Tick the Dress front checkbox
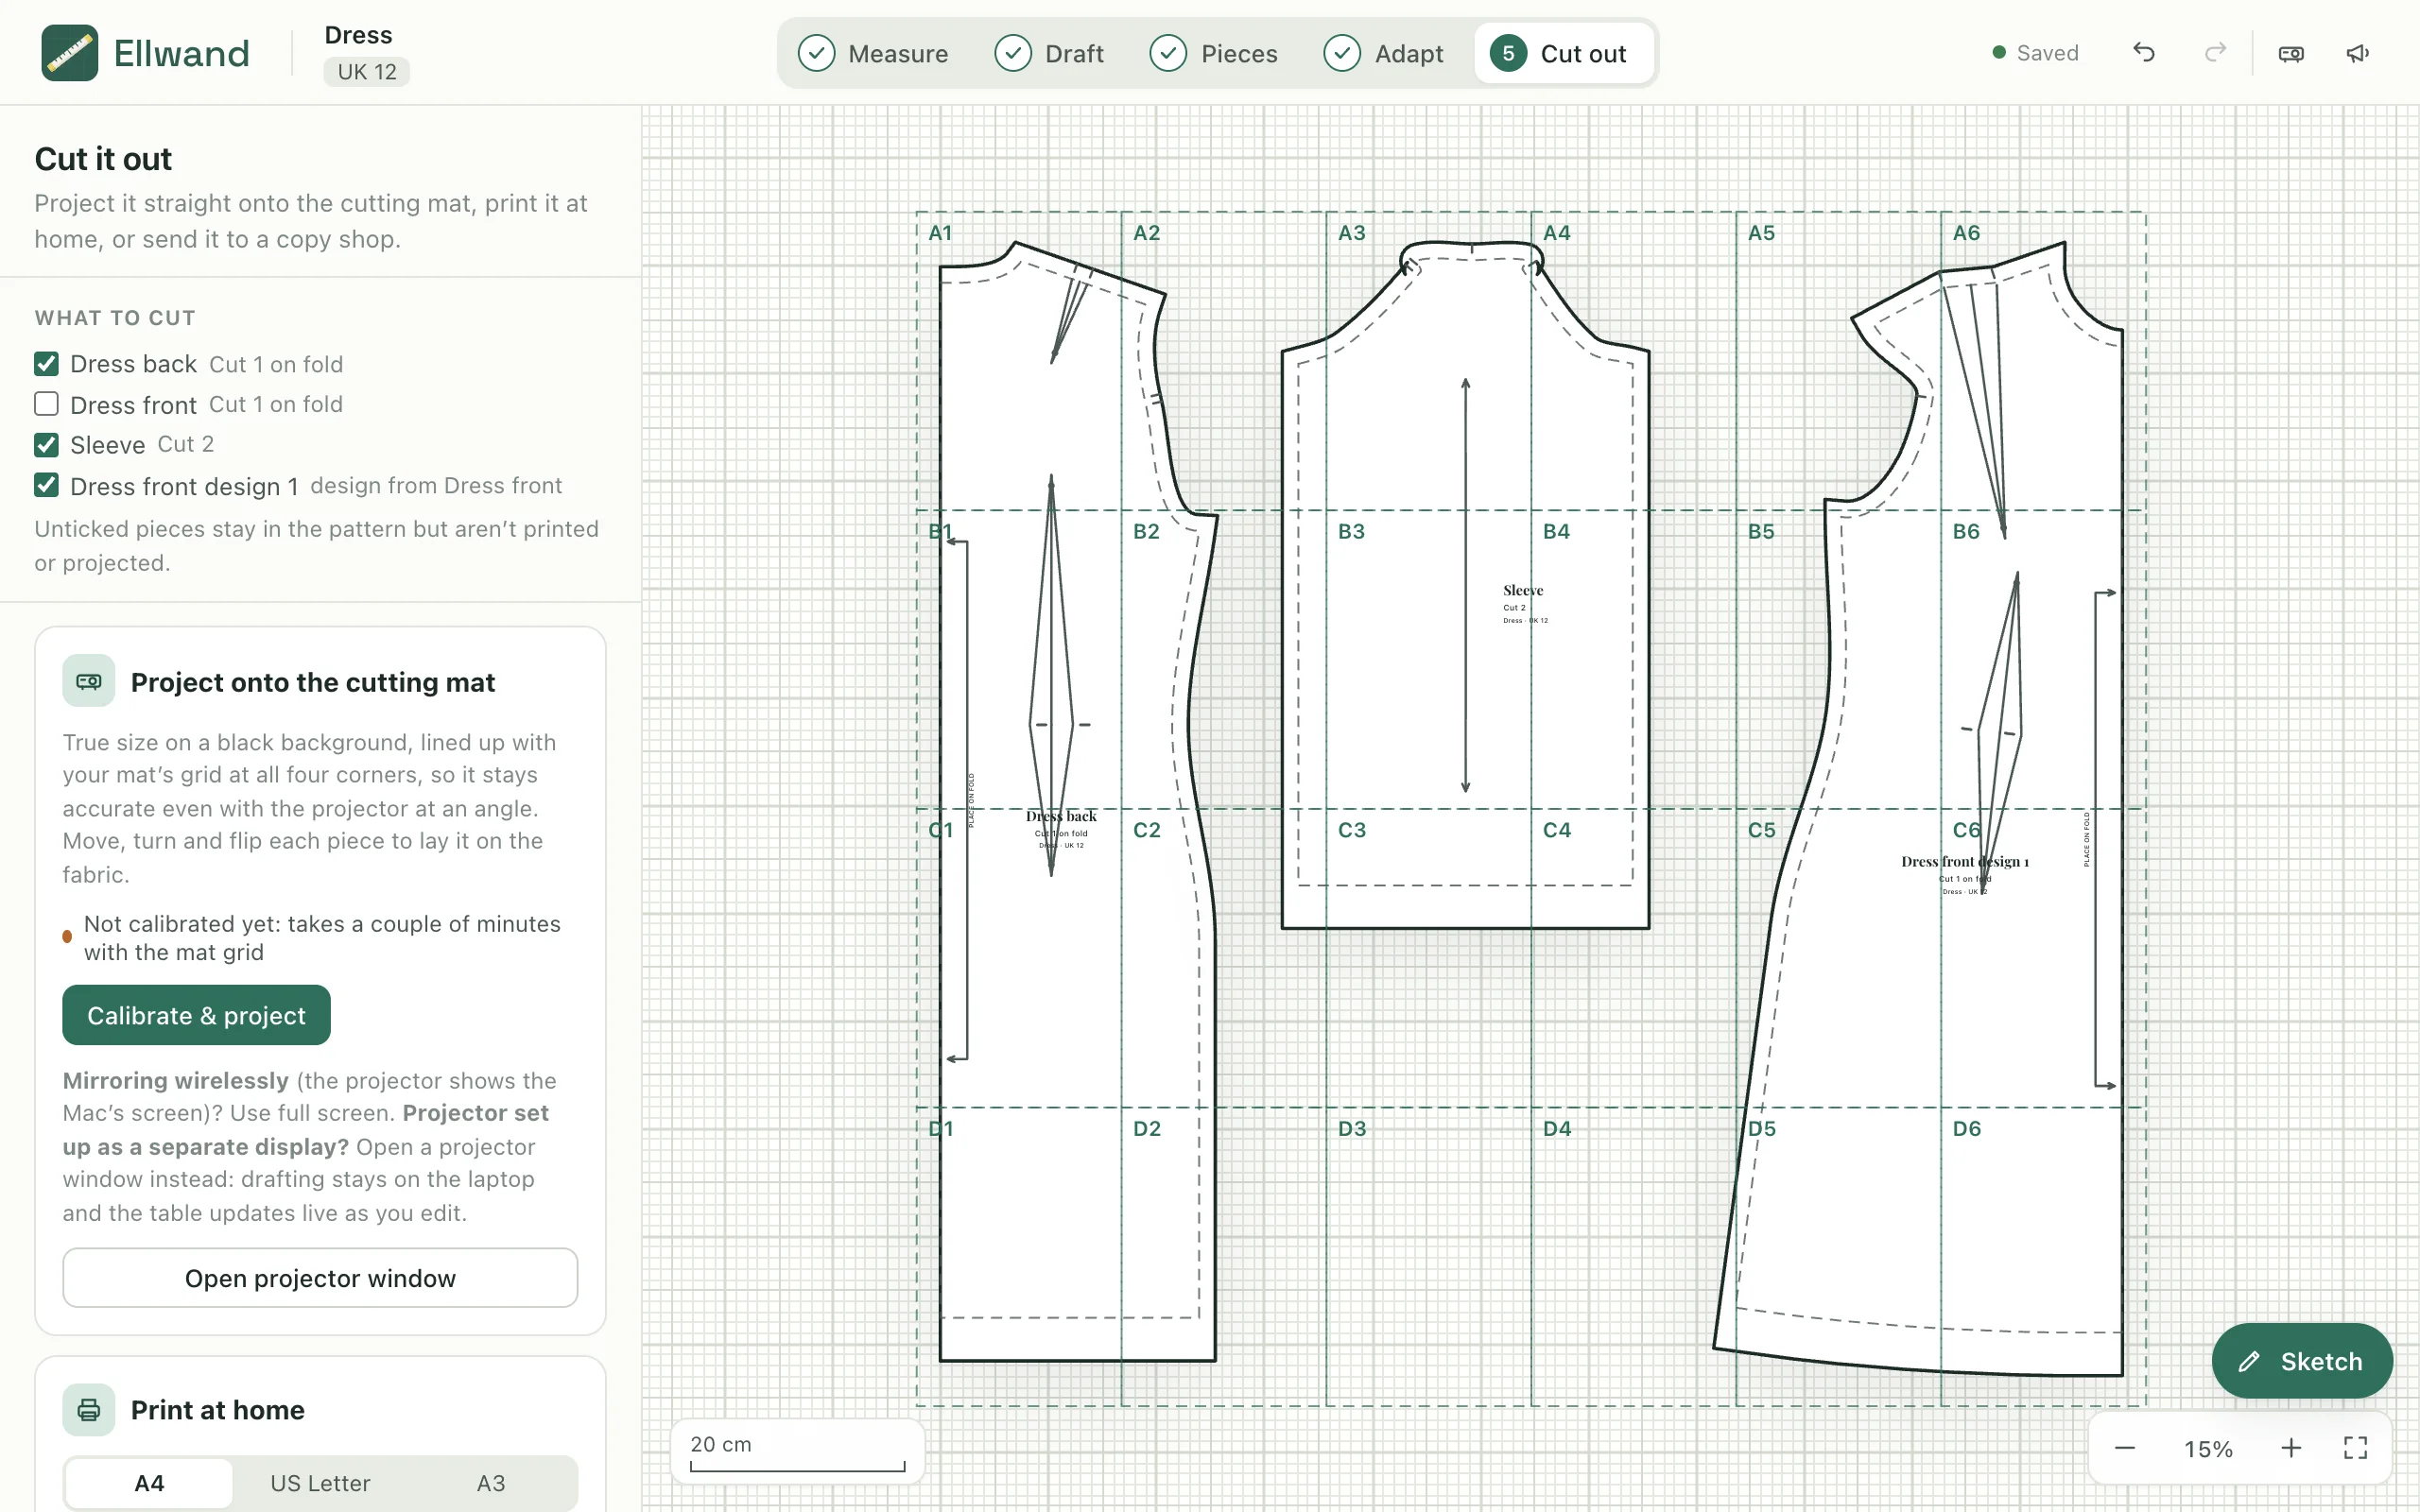The width and height of the screenshot is (2420, 1512). pyautogui.click(x=46, y=404)
